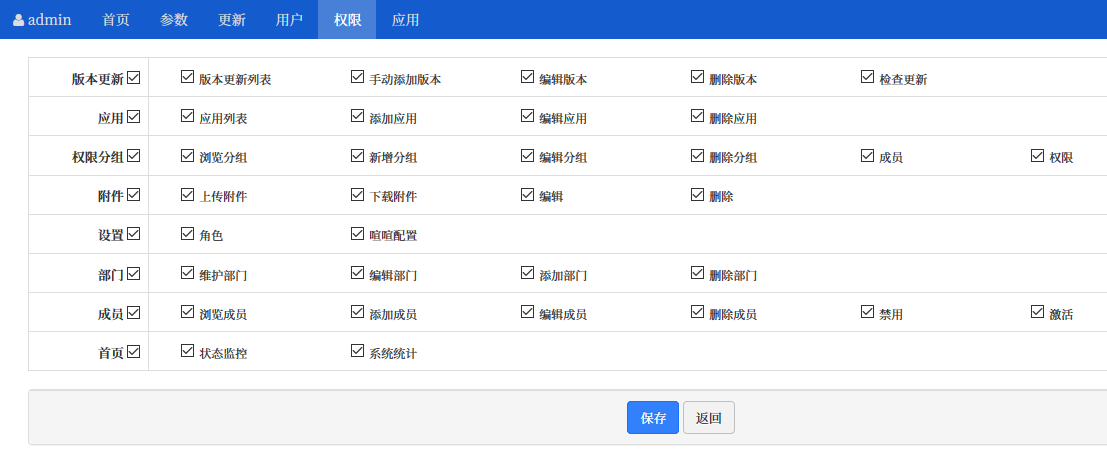This screenshot has width=1107, height=468.
Task: Uncheck the 检查更新 checkbox
Action: point(868,77)
